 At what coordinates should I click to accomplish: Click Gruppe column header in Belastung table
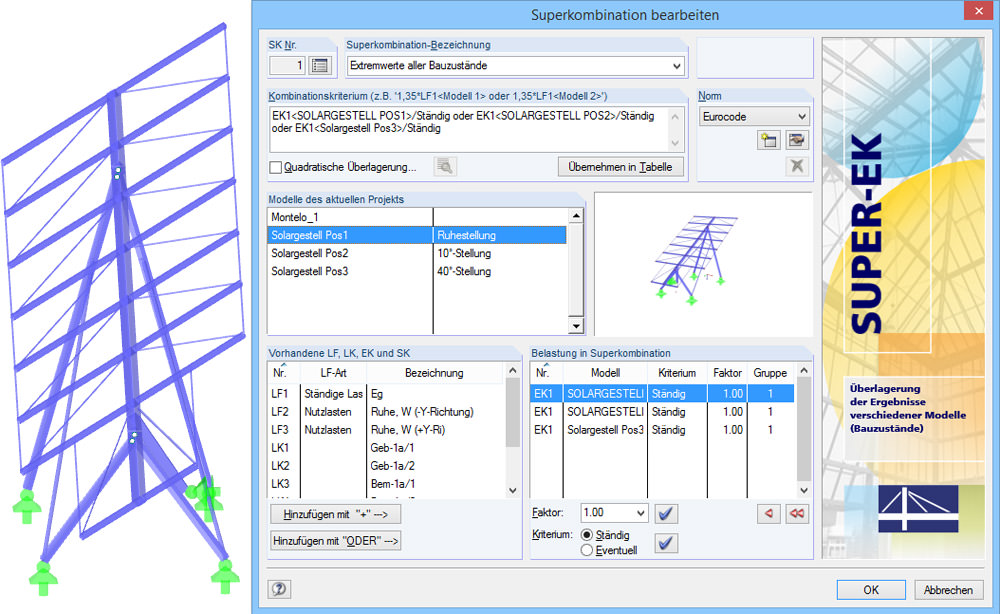coord(770,373)
